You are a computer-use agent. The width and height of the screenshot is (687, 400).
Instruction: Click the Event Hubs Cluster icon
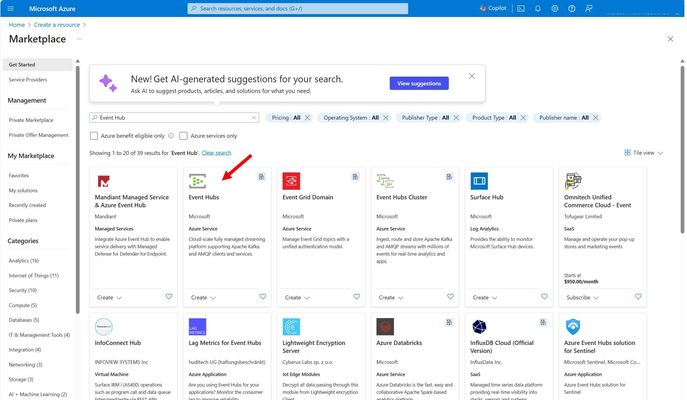[x=385, y=181]
